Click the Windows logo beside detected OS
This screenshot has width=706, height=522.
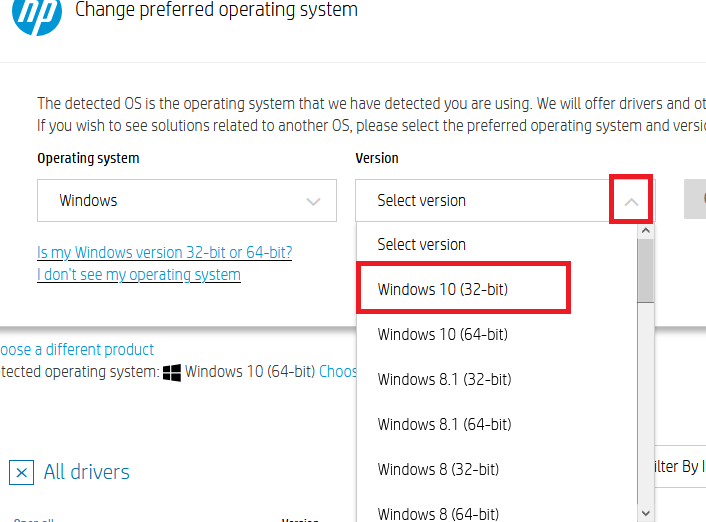172,372
